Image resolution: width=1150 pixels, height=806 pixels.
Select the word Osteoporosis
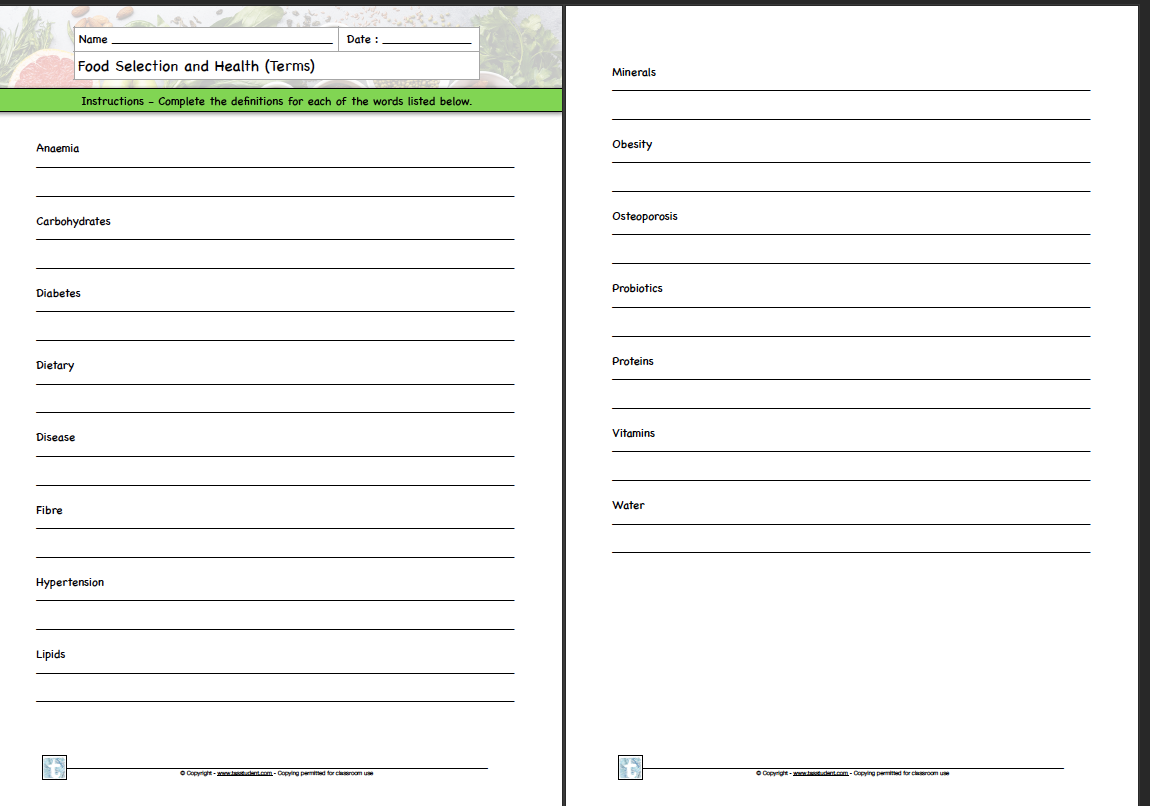pos(644,216)
